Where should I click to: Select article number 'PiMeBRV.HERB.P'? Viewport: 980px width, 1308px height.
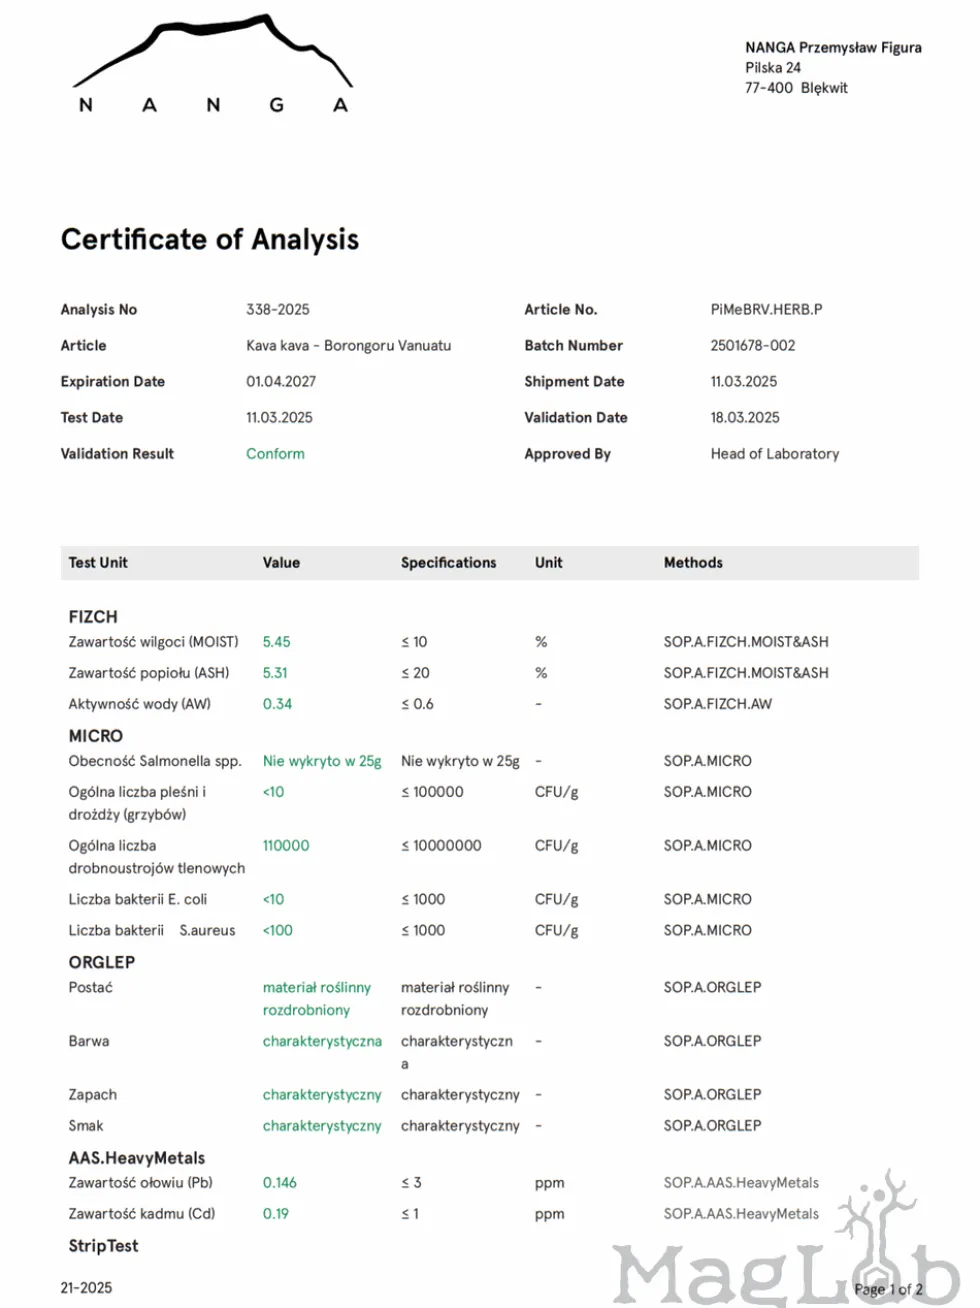pos(767,310)
